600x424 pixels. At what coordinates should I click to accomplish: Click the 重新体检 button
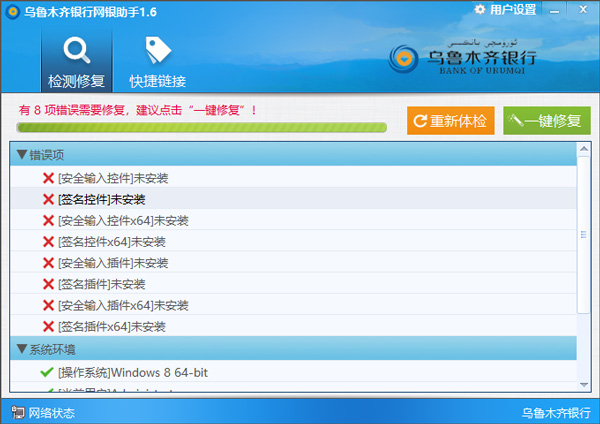(450, 121)
